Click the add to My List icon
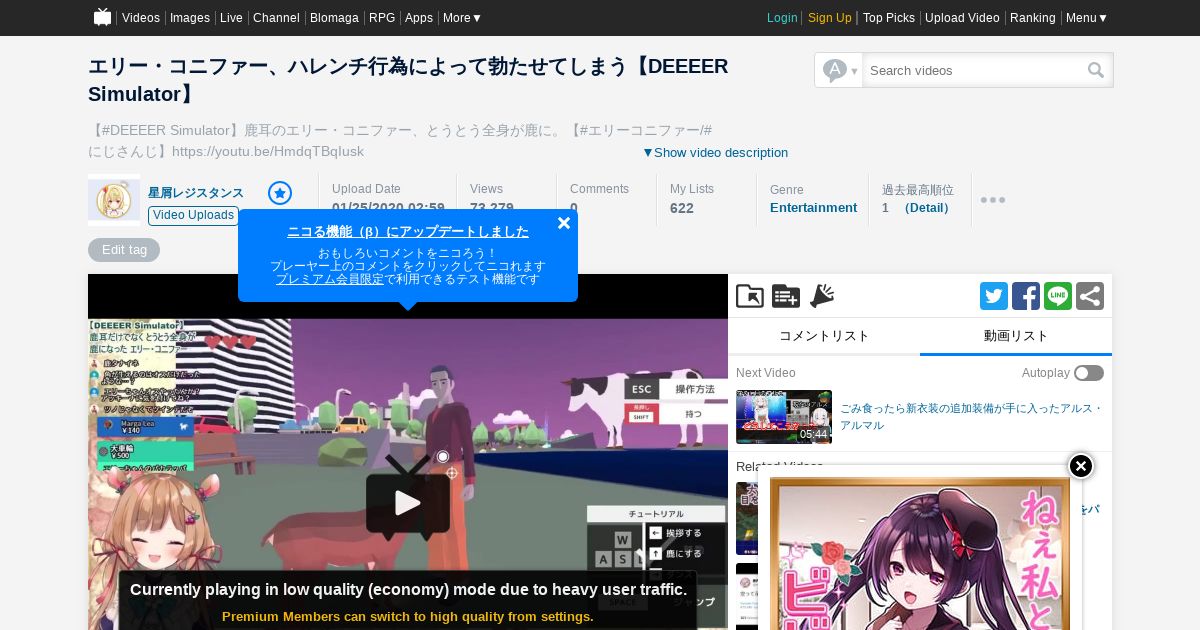Image resolution: width=1200 pixels, height=630 pixels. pyautogui.click(x=786, y=296)
